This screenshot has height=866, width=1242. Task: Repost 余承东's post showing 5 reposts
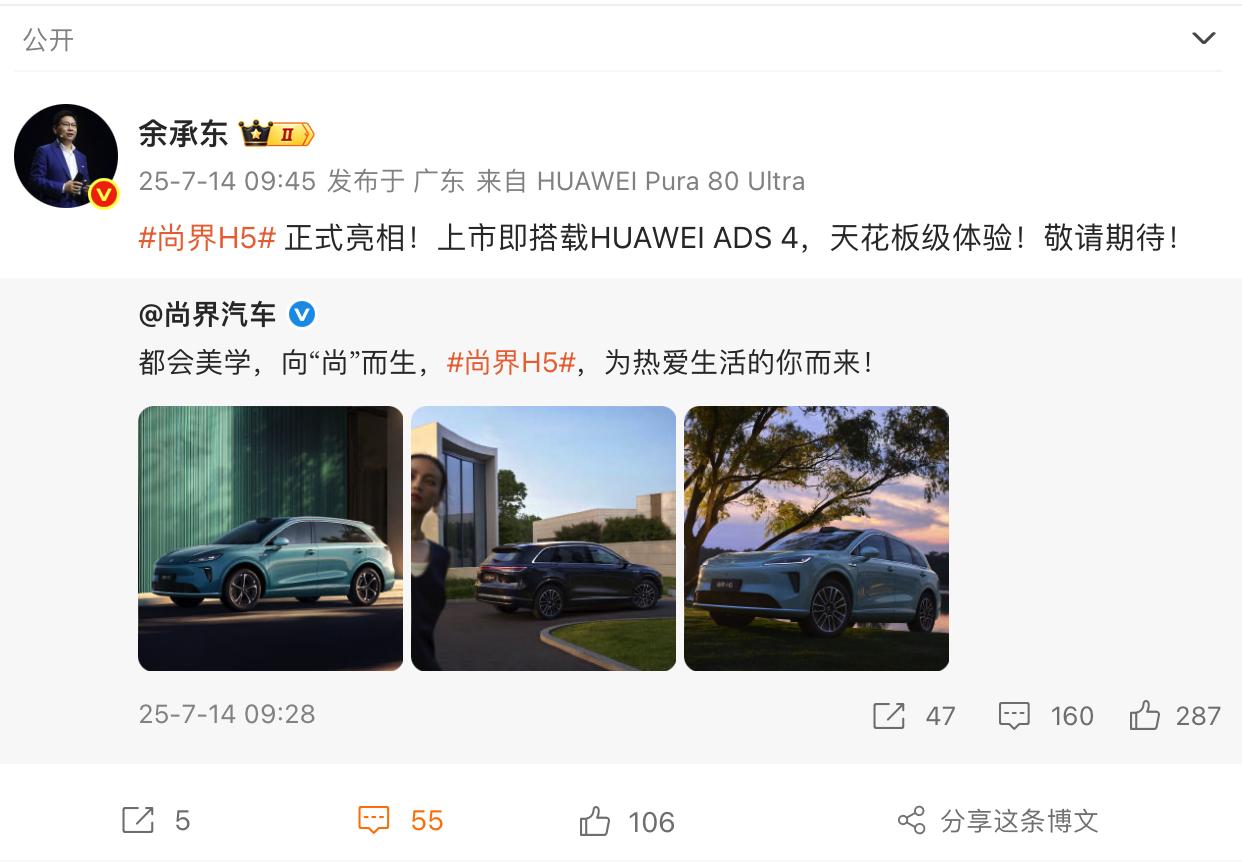(x=156, y=821)
